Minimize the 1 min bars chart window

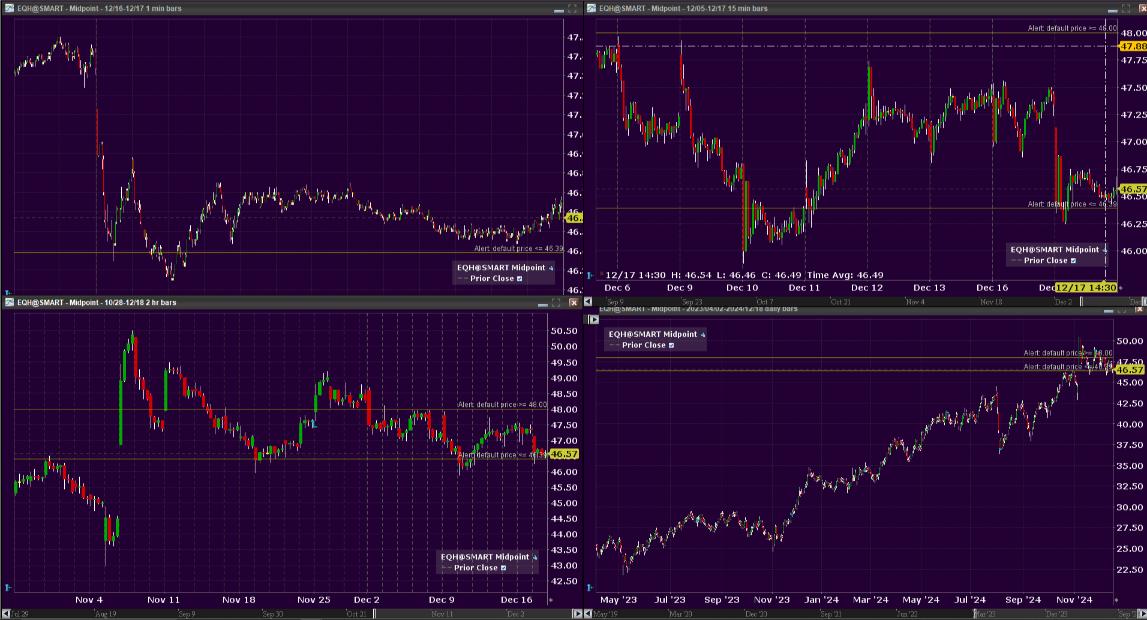click(x=559, y=9)
